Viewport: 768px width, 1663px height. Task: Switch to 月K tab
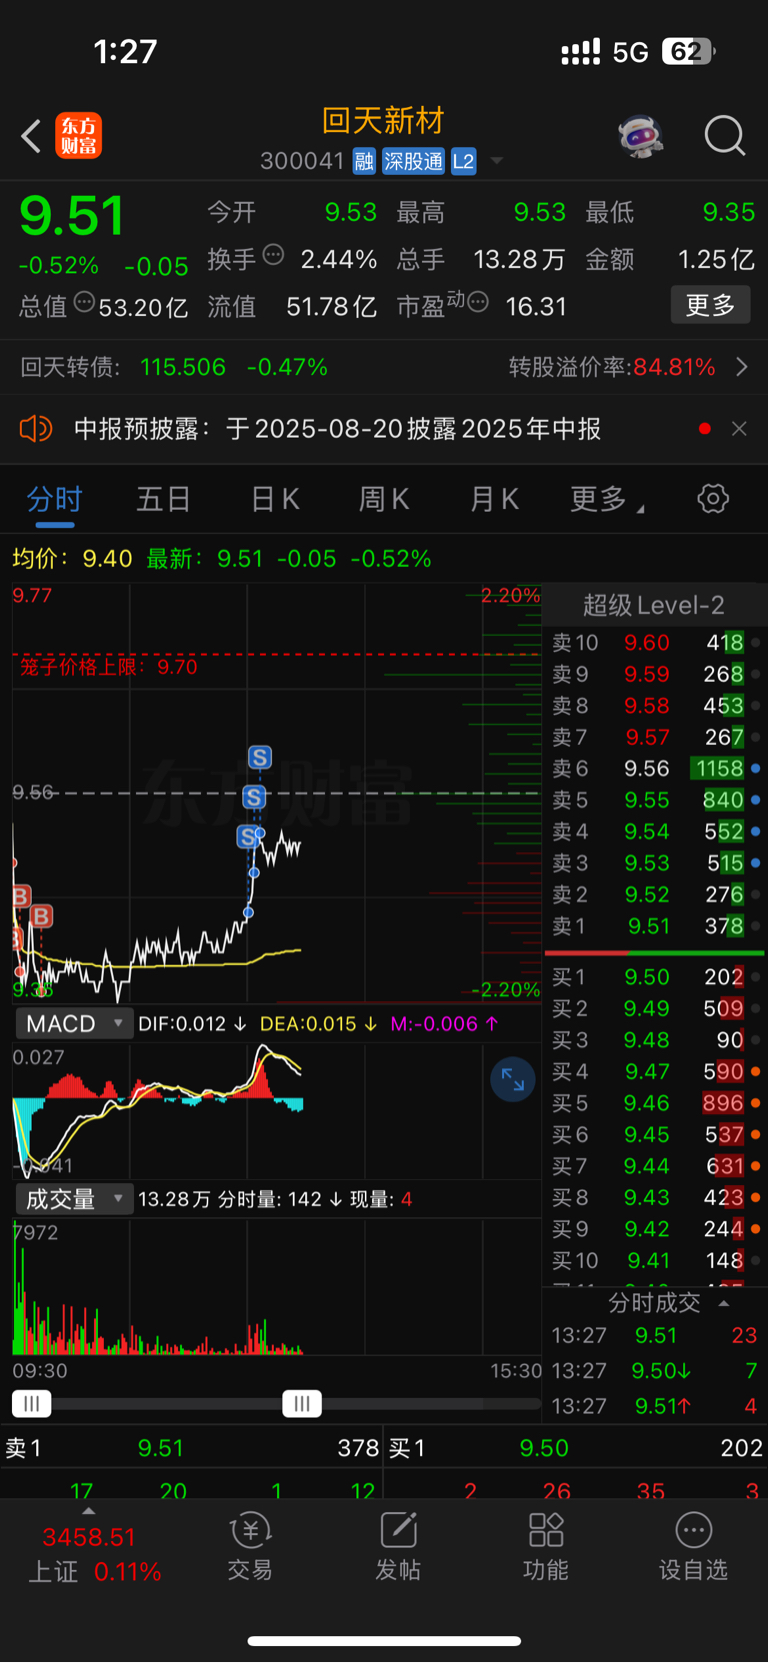tap(495, 499)
